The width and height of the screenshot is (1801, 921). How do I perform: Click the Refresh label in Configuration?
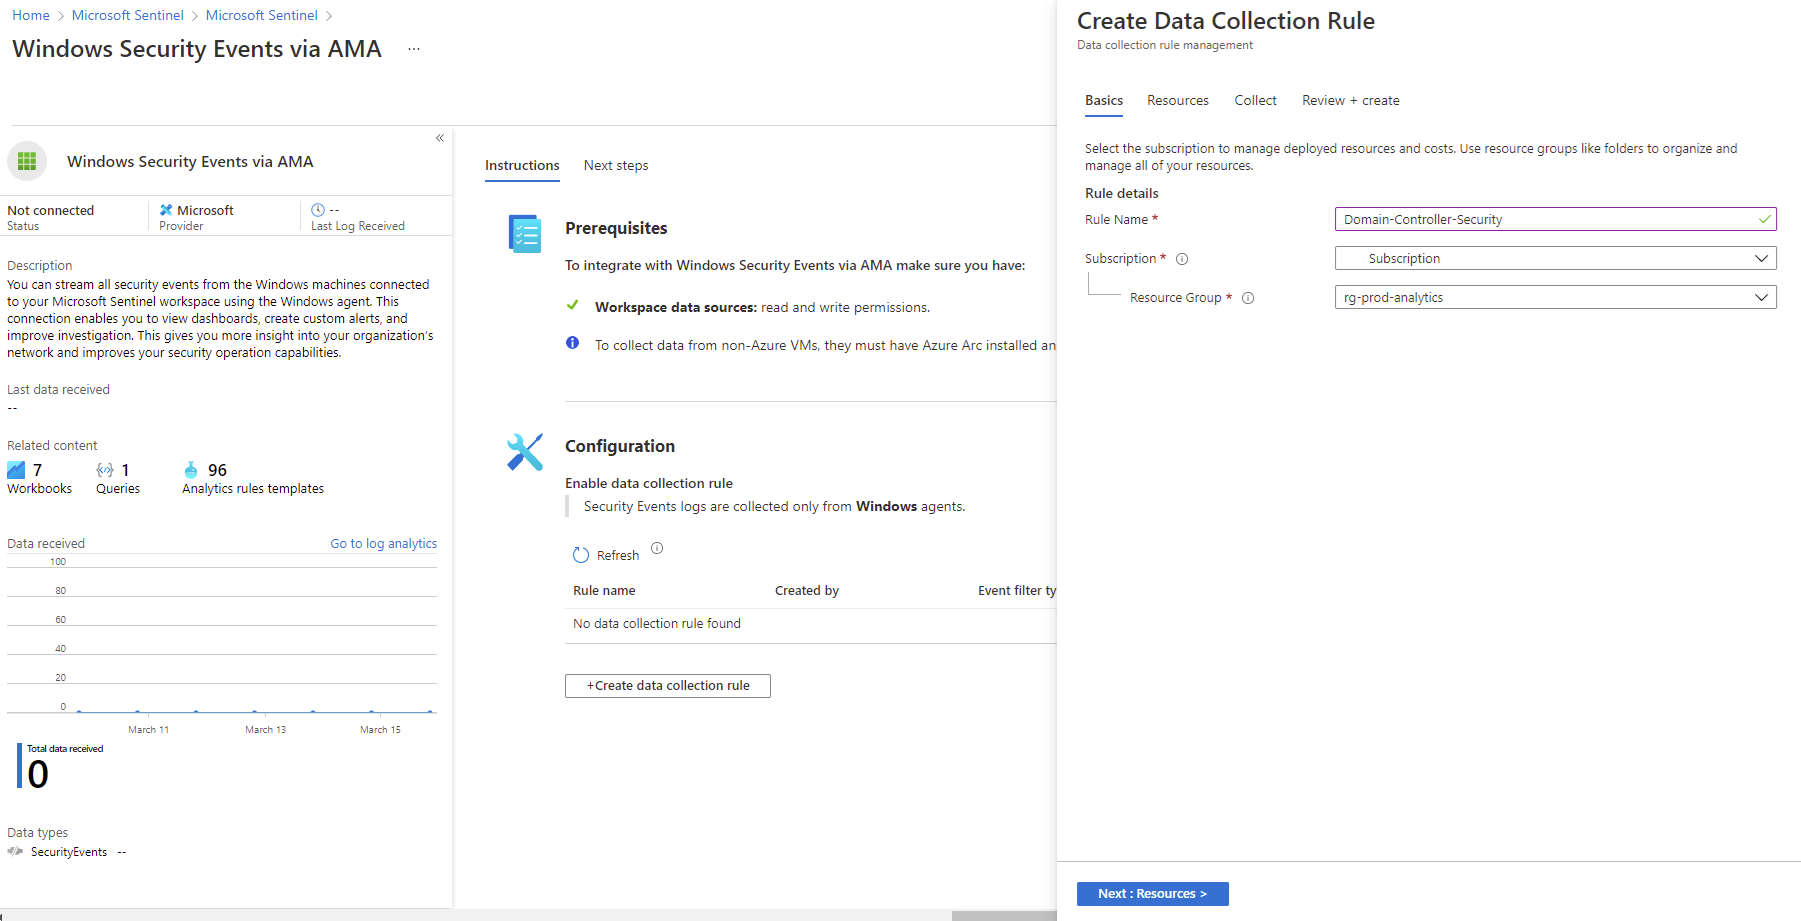click(618, 556)
